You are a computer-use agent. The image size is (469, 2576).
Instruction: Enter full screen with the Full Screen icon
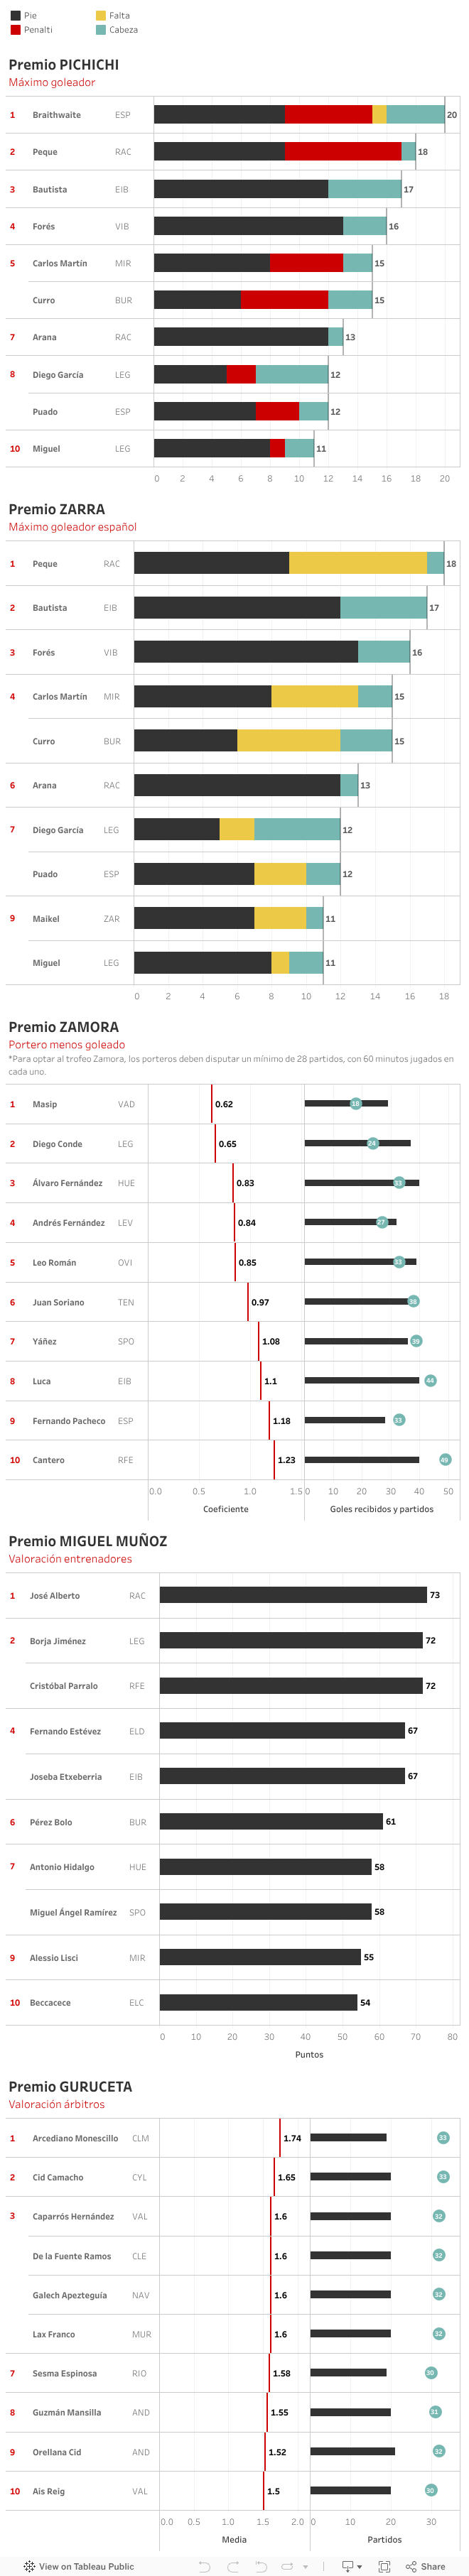[x=383, y=2566]
